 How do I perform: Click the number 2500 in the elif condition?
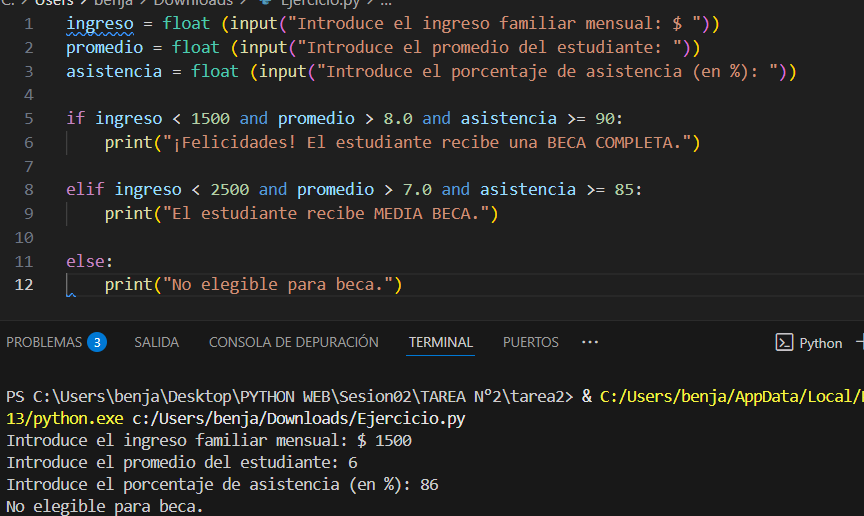pos(229,190)
